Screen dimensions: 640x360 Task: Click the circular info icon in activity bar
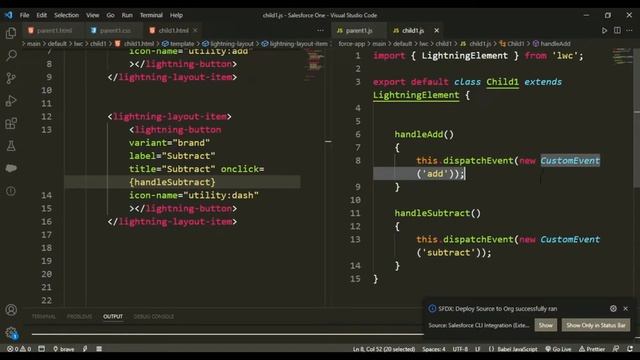tap(11, 191)
